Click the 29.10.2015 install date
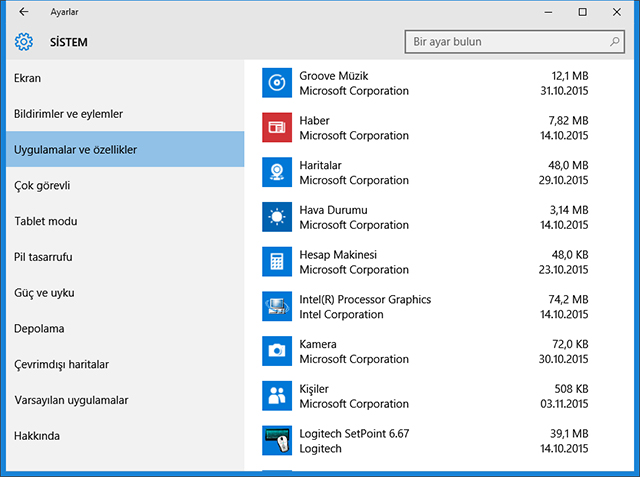Screen dimensions: 640x477 pos(563,180)
